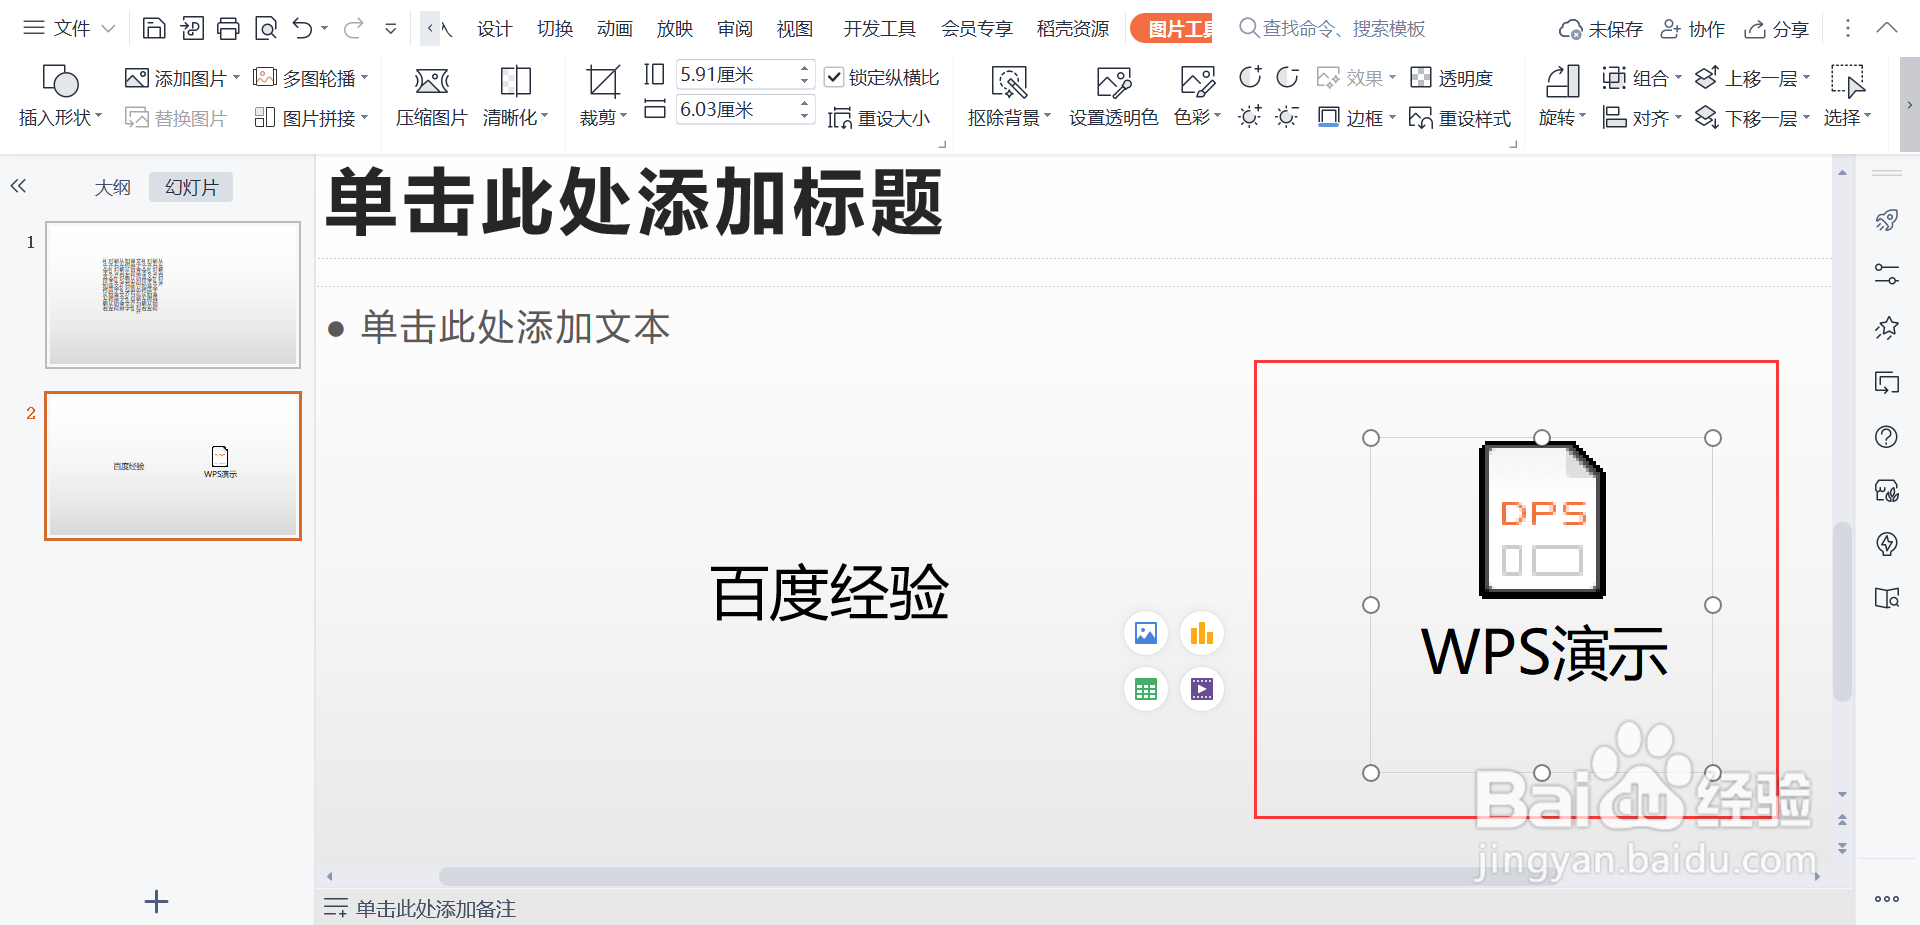Click Reset Size button

click(879, 118)
